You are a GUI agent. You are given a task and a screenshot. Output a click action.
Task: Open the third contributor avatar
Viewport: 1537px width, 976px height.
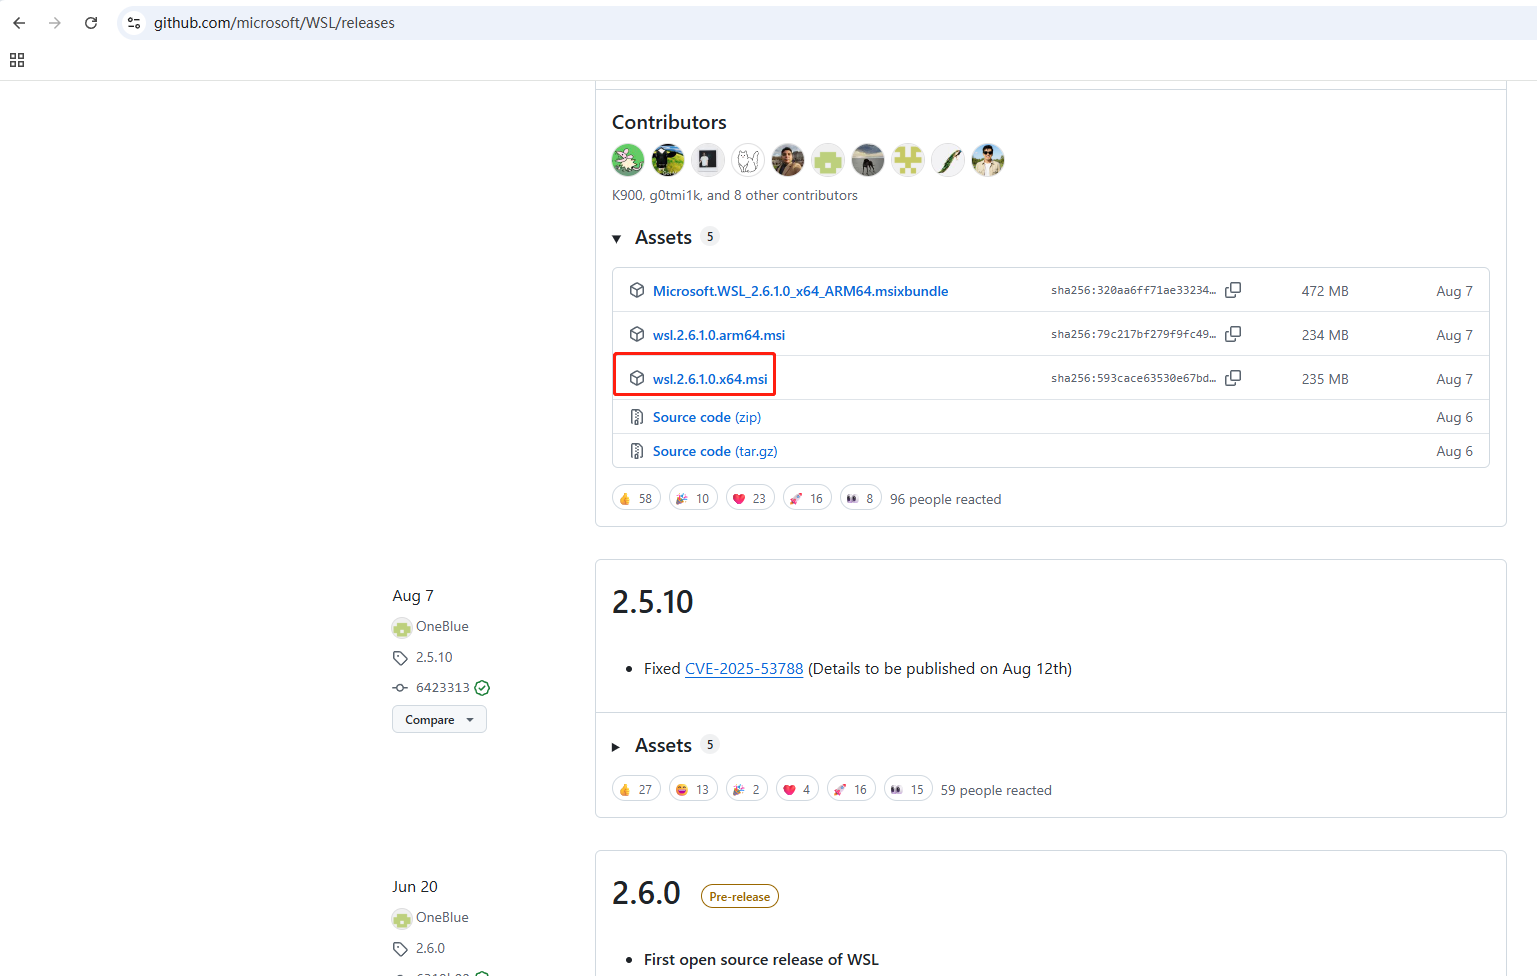708,160
